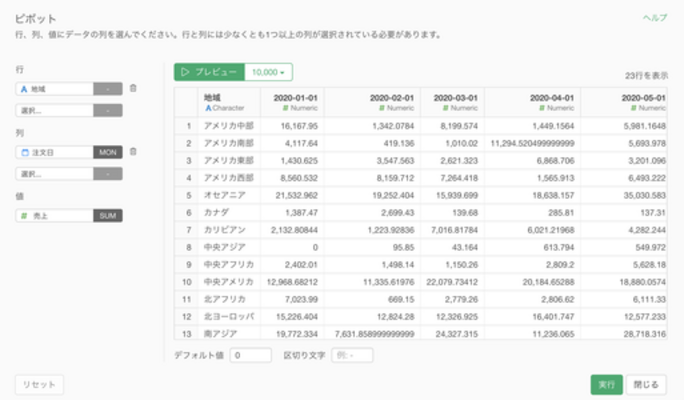Screen dimensions: 684x400
Task: Remove the 注文日 column using trash icon
Action: [133, 152]
